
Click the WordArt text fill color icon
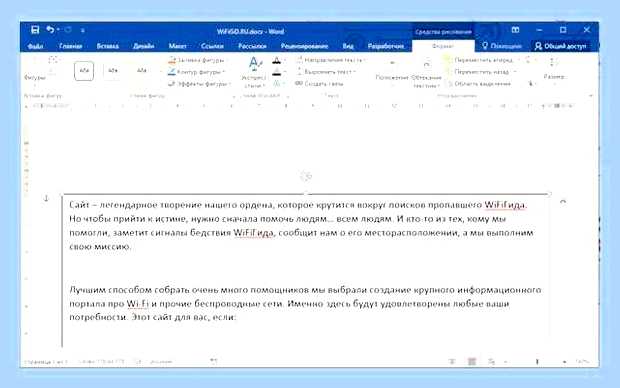[277, 61]
